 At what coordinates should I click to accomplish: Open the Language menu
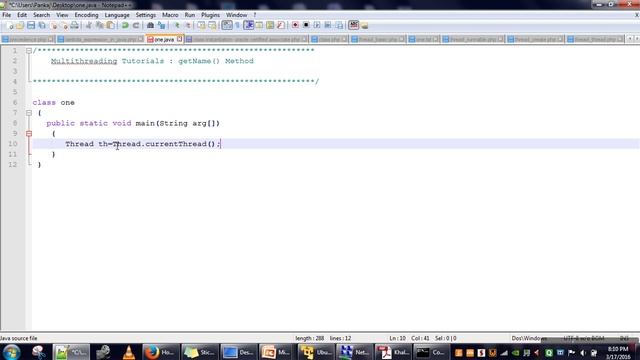[x=117, y=15]
